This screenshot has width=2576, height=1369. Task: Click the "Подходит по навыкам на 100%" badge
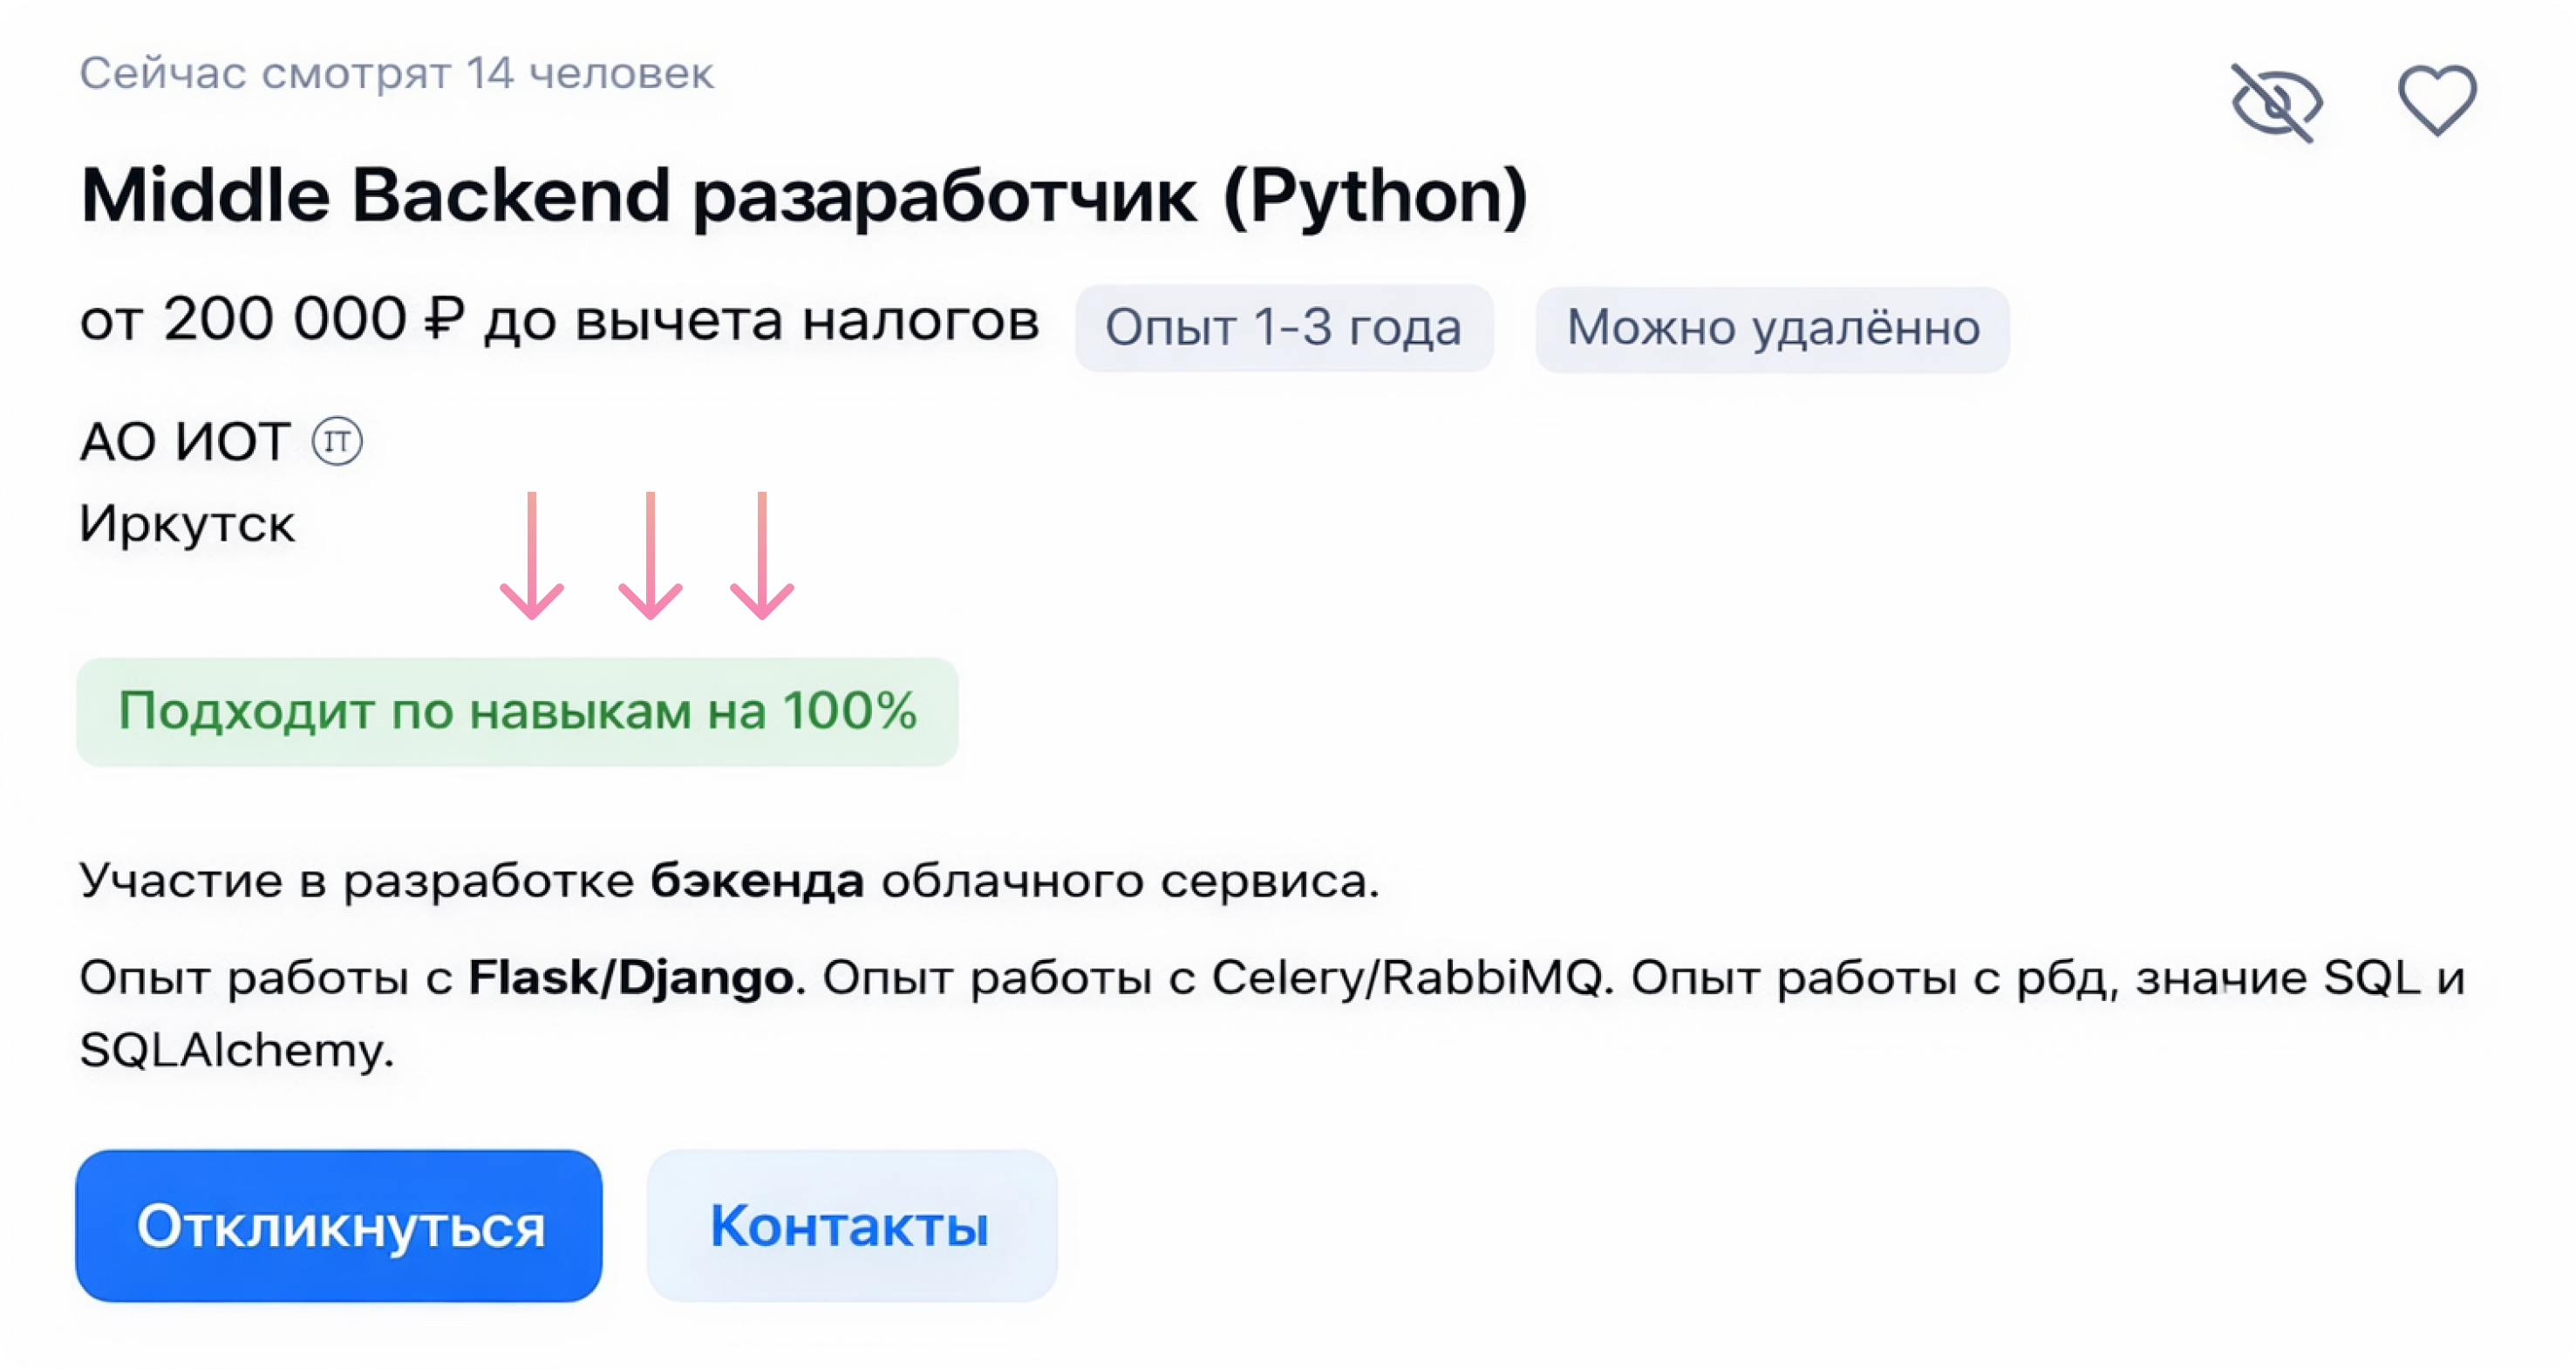[x=517, y=711]
